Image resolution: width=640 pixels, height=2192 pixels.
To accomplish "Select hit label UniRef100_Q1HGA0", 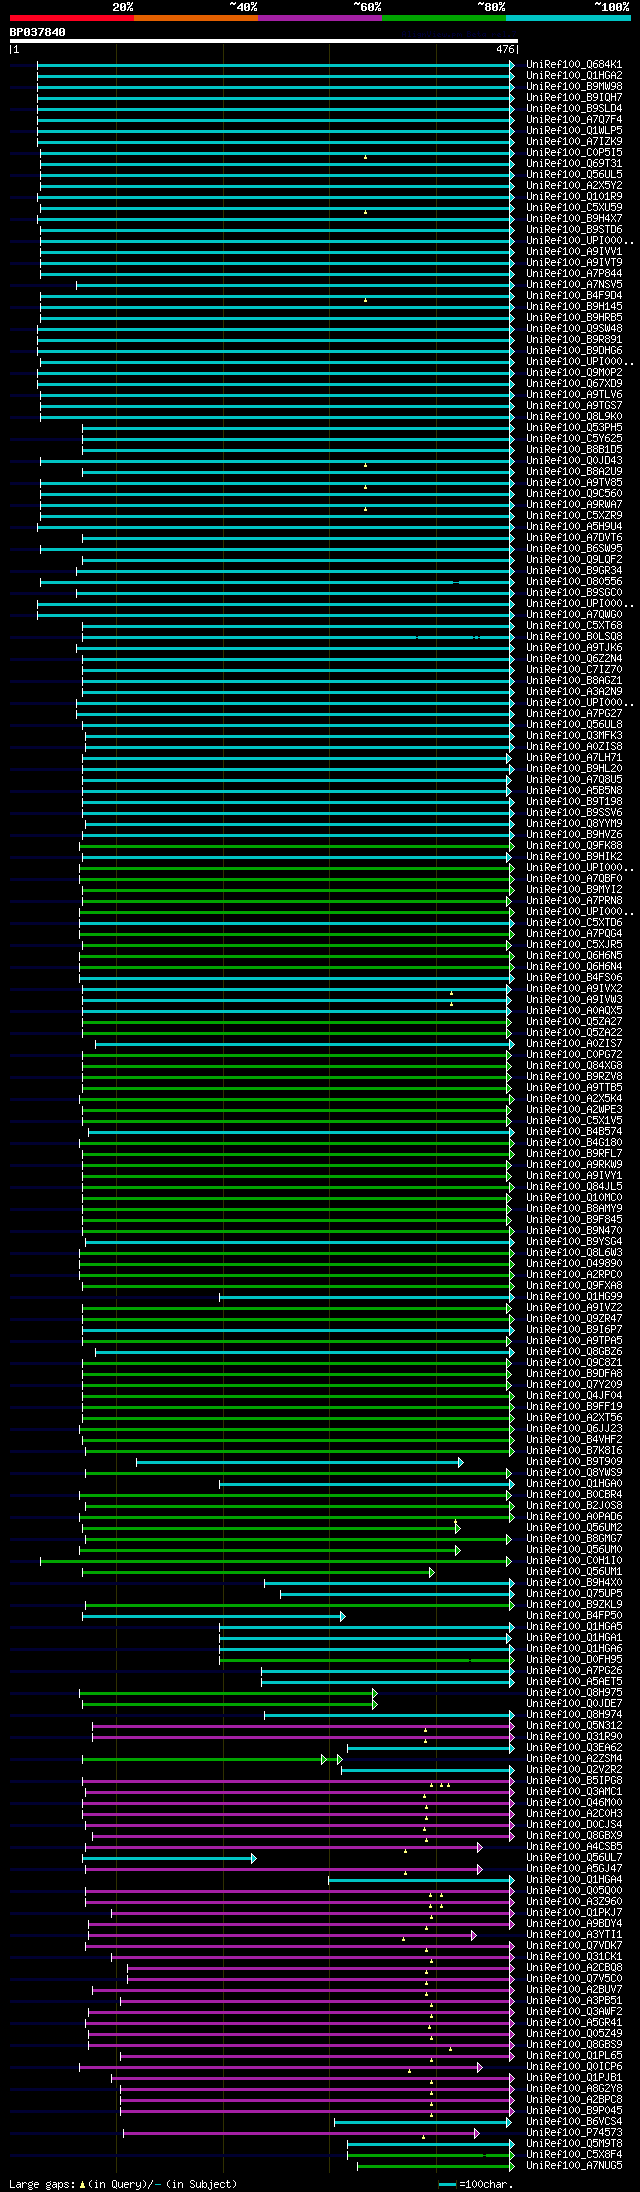I will (x=574, y=1483).
